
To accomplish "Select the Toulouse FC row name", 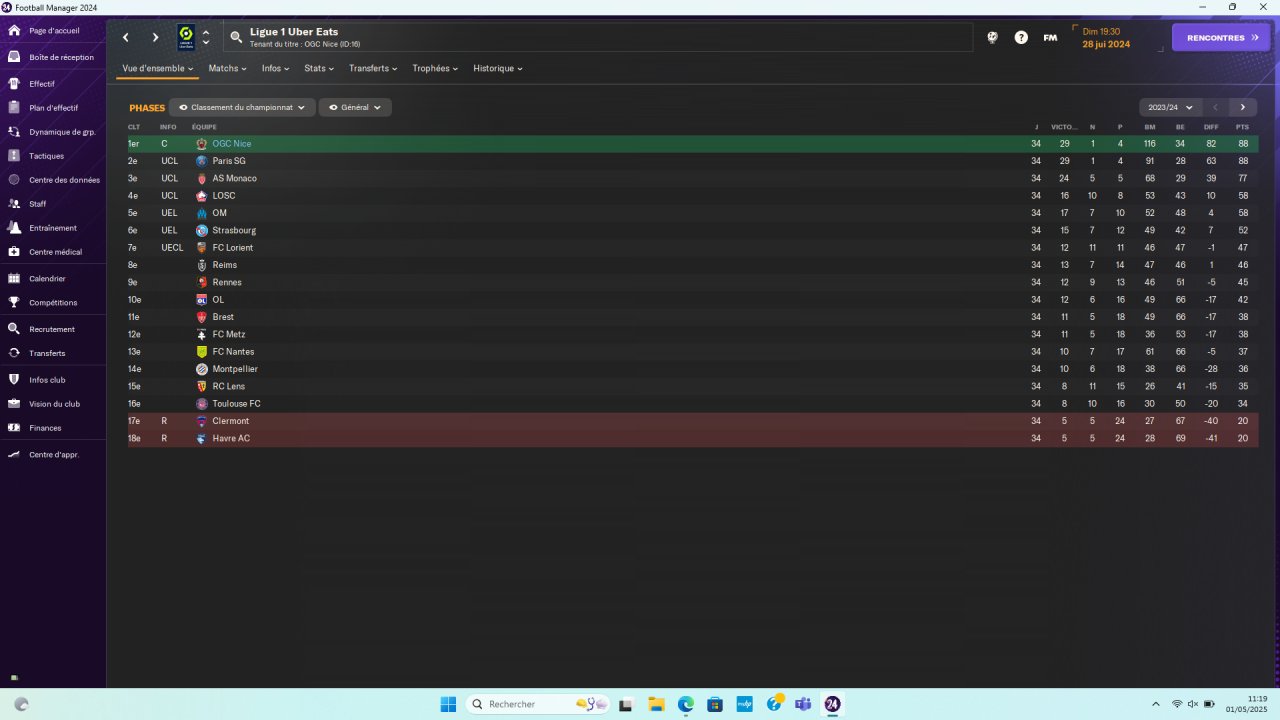I will click(x=236, y=404).
